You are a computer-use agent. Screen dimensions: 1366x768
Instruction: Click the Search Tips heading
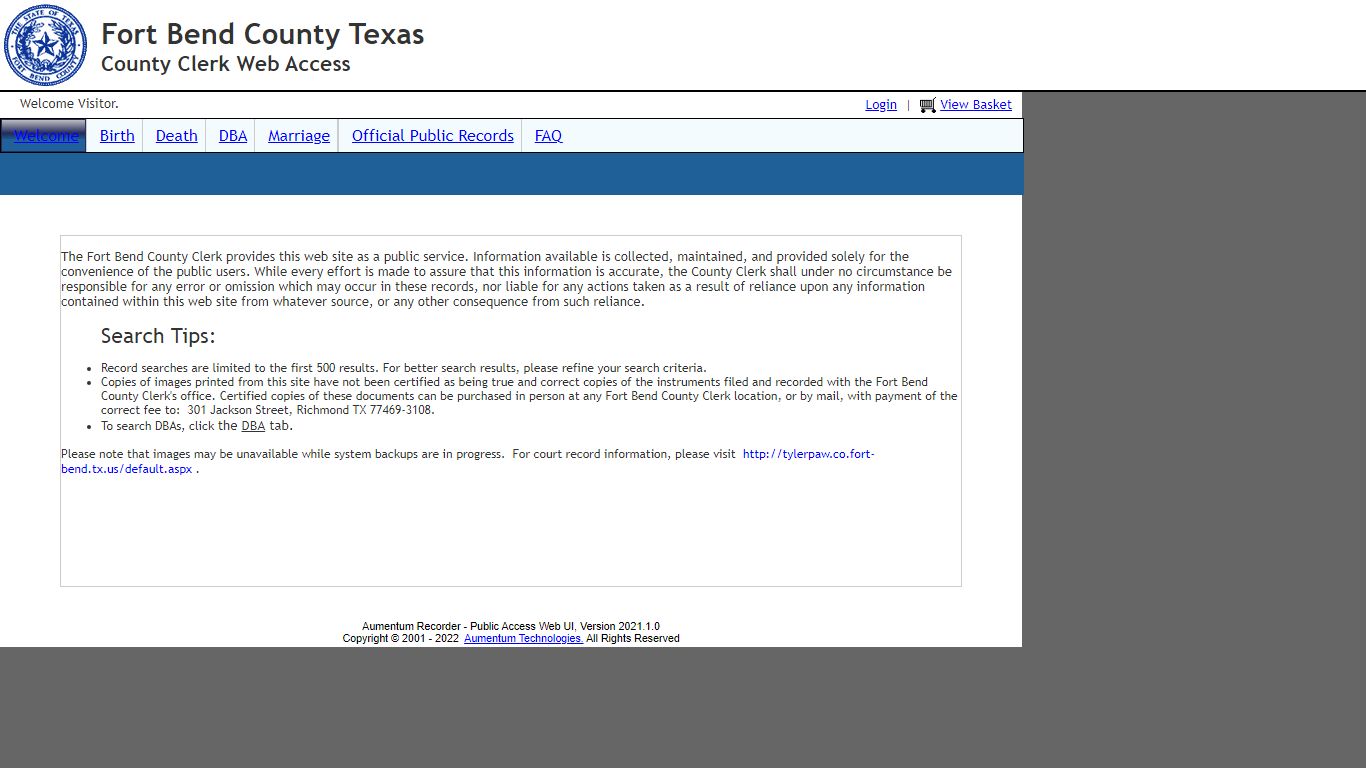(x=158, y=336)
